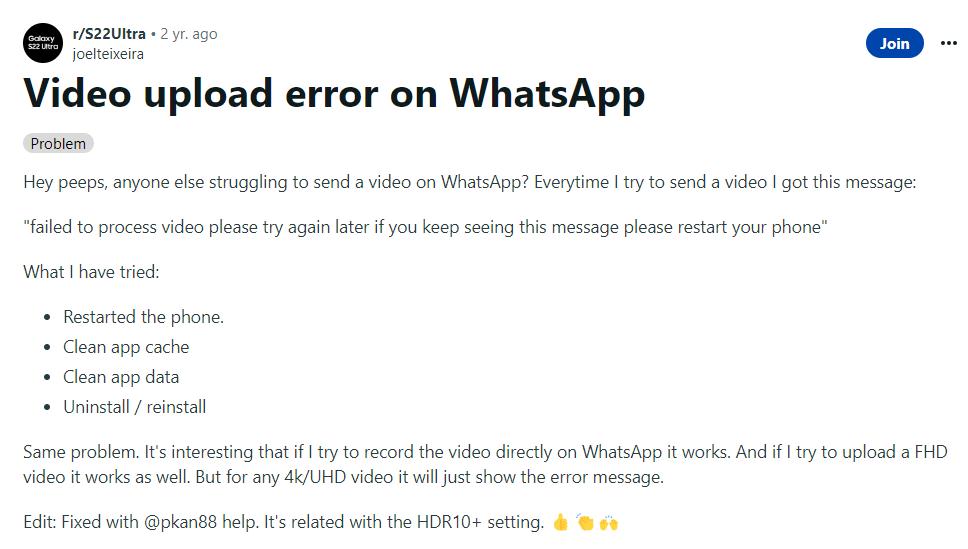Click the What I have tried heading text
The width and height of the screenshot is (968, 549).
coord(91,272)
